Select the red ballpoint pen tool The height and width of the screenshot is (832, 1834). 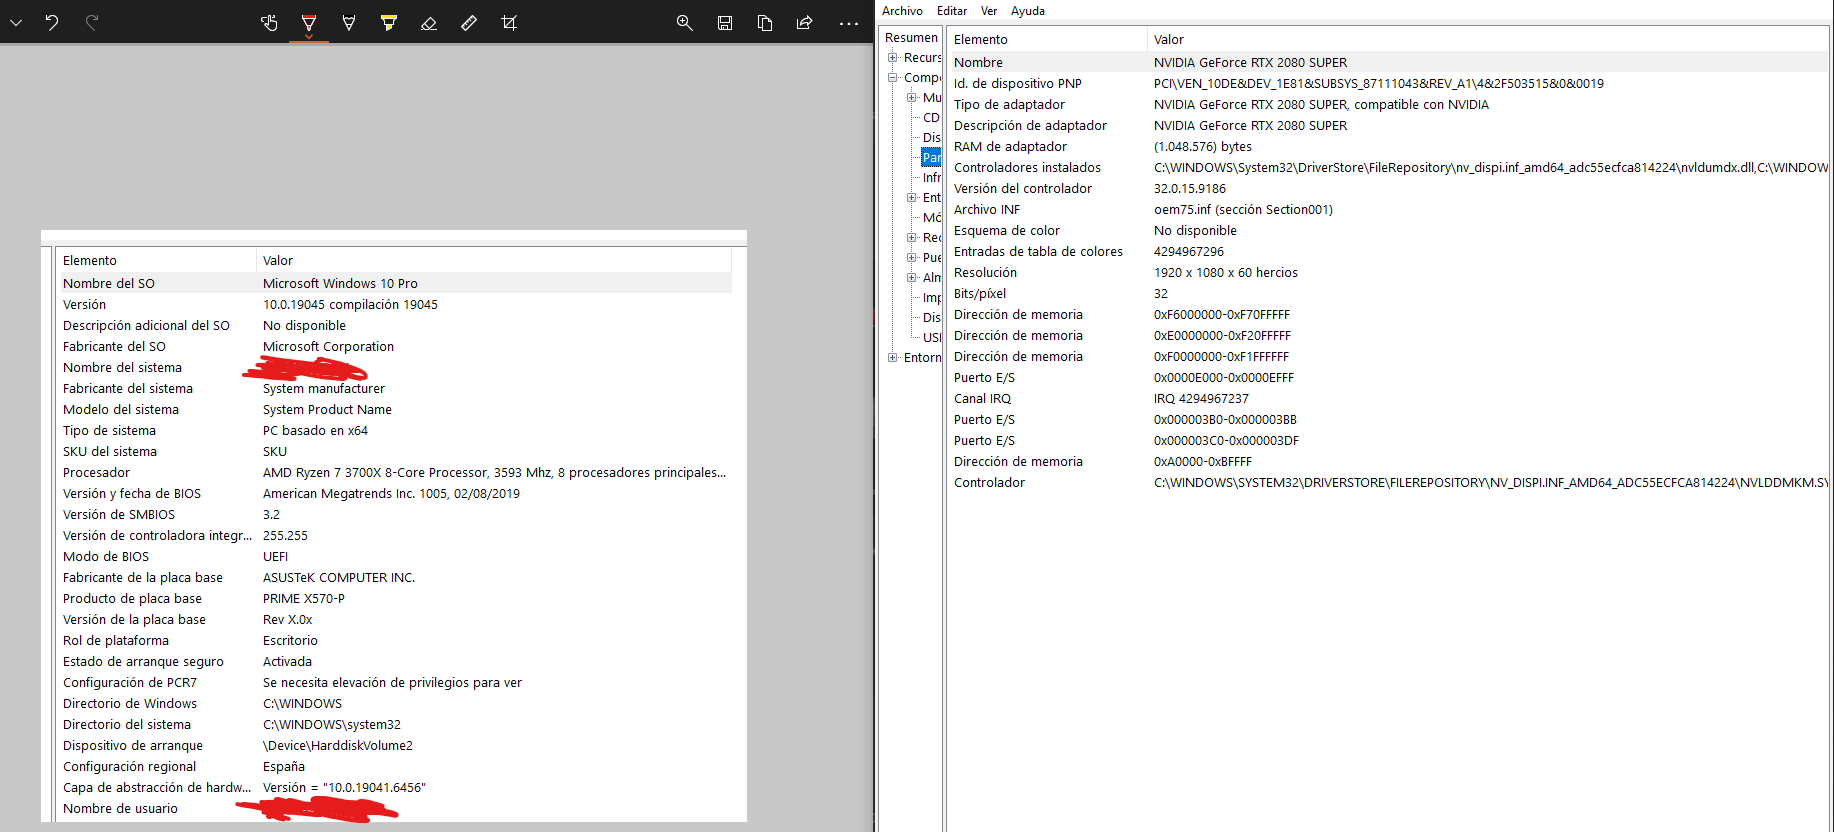pyautogui.click(x=309, y=22)
